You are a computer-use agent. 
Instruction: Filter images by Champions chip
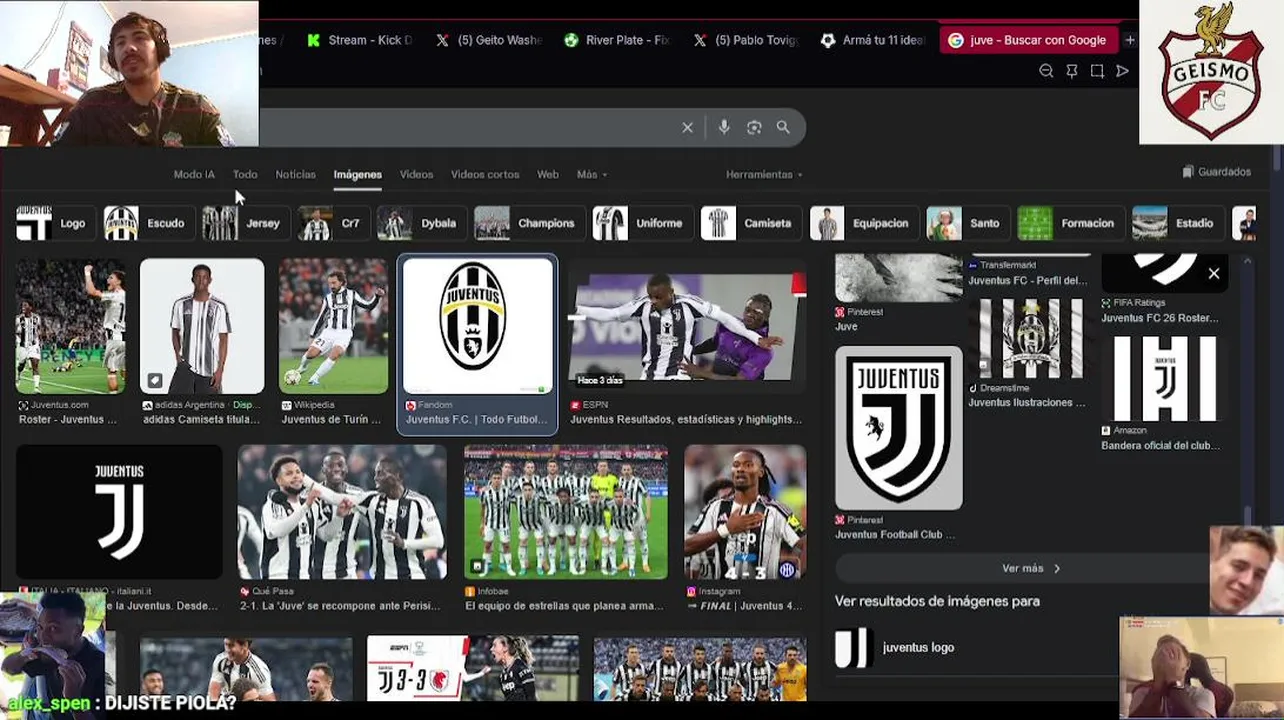tap(527, 223)
